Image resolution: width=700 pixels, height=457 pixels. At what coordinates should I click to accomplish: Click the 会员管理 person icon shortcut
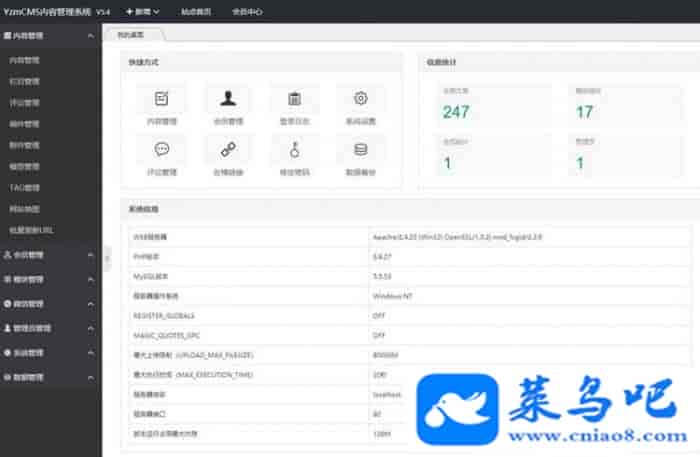coord(228,99)
